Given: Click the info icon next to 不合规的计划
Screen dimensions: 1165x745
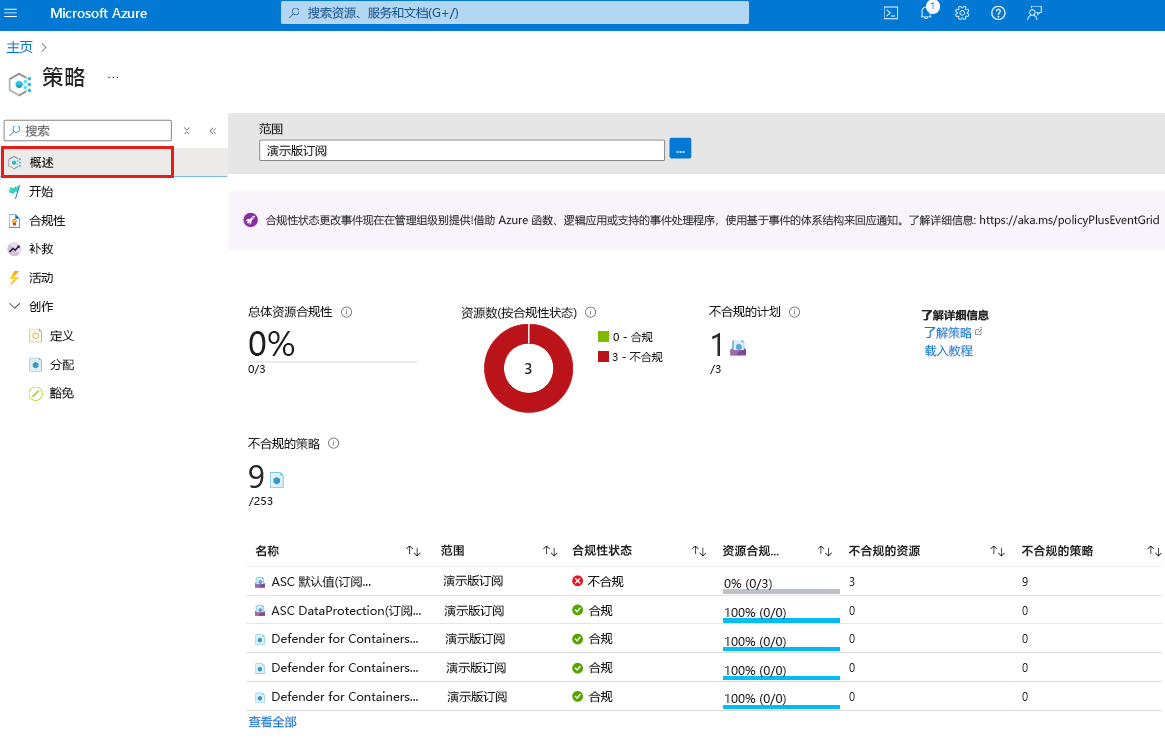Looking at the screenshot, I should pyautogui.click(x=794, y=312).
